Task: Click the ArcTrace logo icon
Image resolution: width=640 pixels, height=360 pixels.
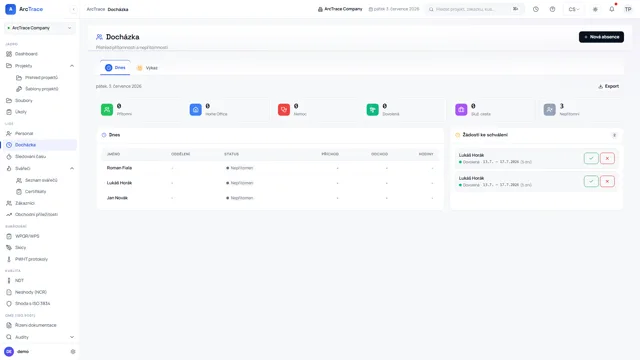Action: click(10, 9)
